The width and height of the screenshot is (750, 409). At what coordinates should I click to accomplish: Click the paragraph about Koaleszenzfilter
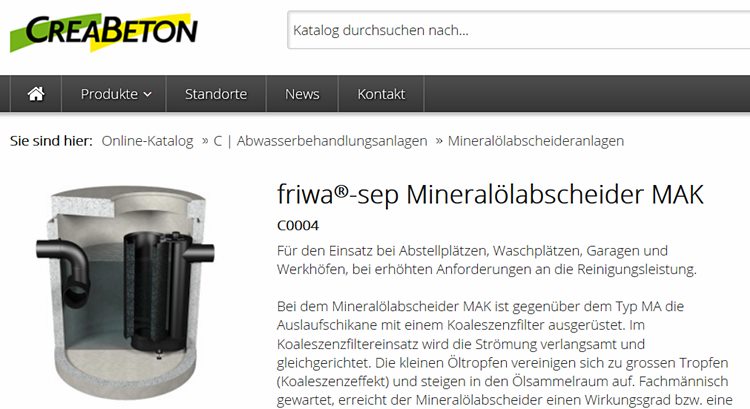click(x=502, y=353)
